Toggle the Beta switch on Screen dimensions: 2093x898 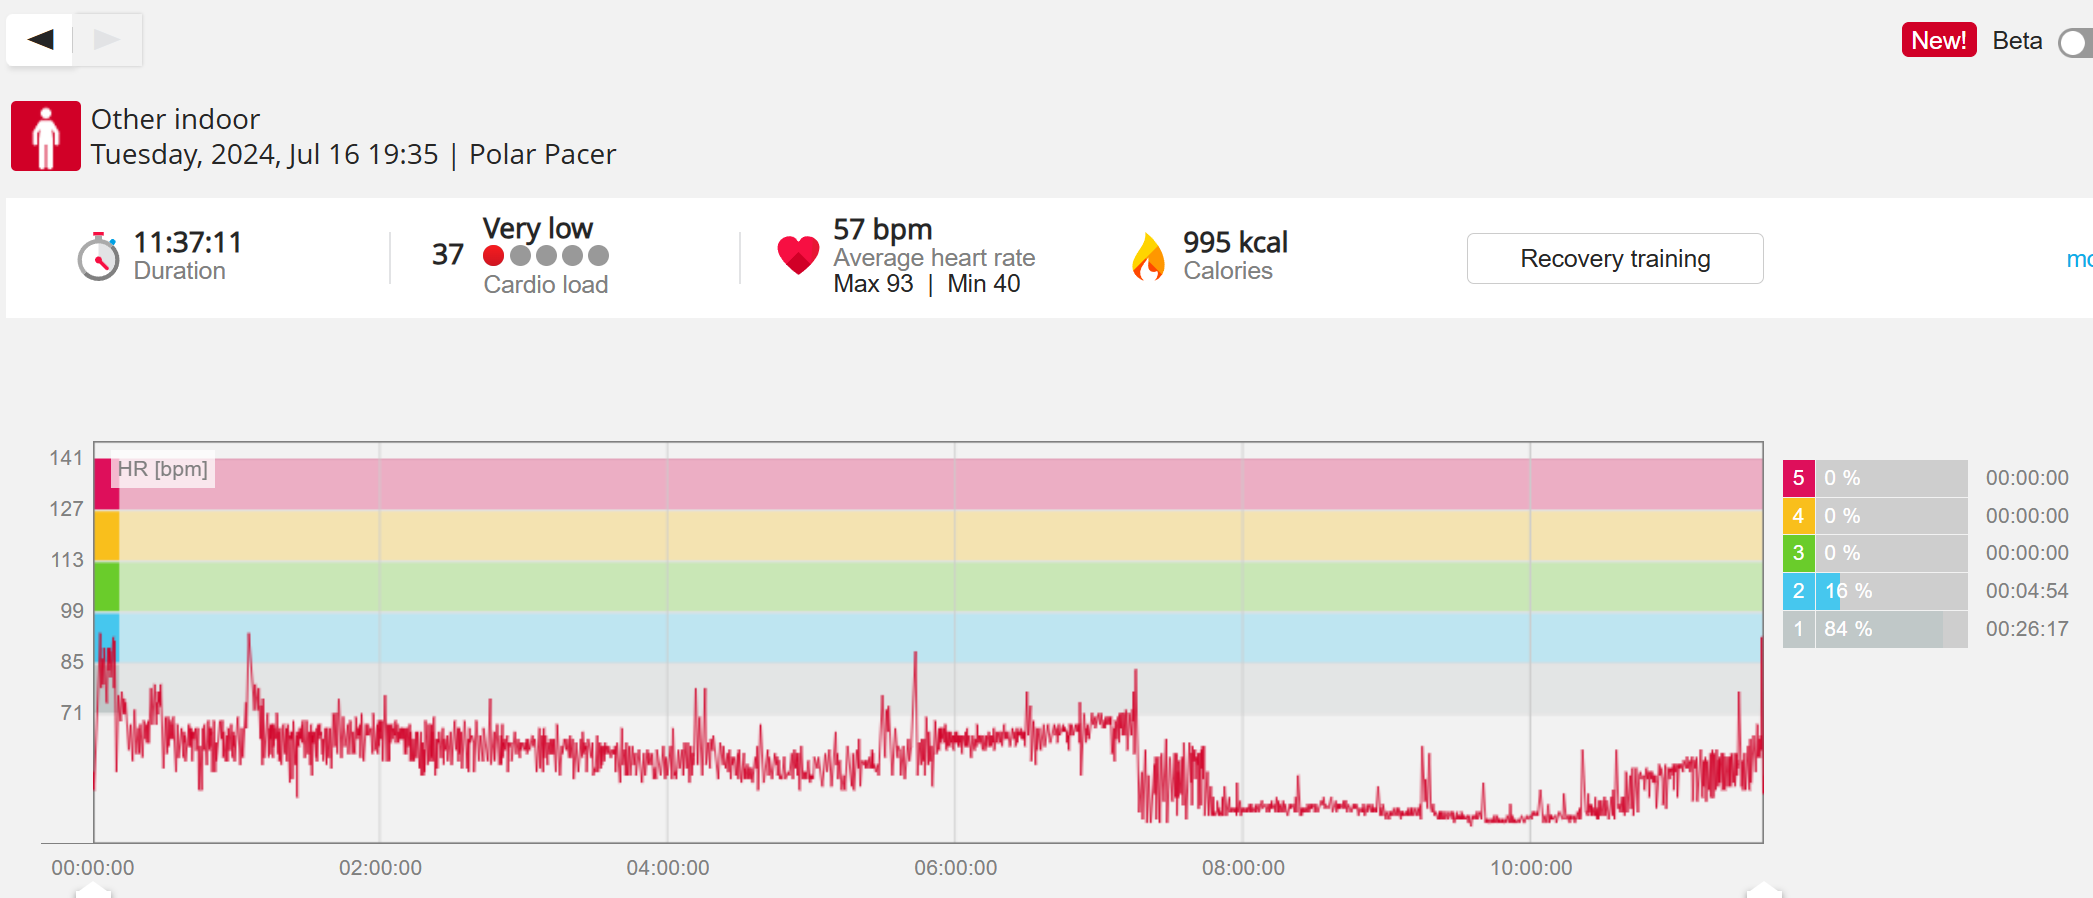[2074, 43]
